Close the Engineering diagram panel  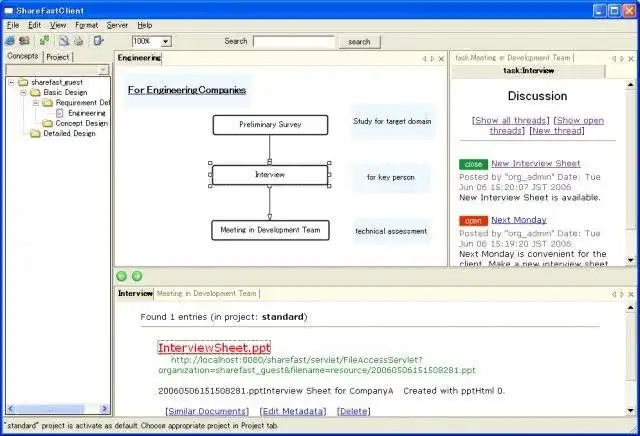(441, 59)
